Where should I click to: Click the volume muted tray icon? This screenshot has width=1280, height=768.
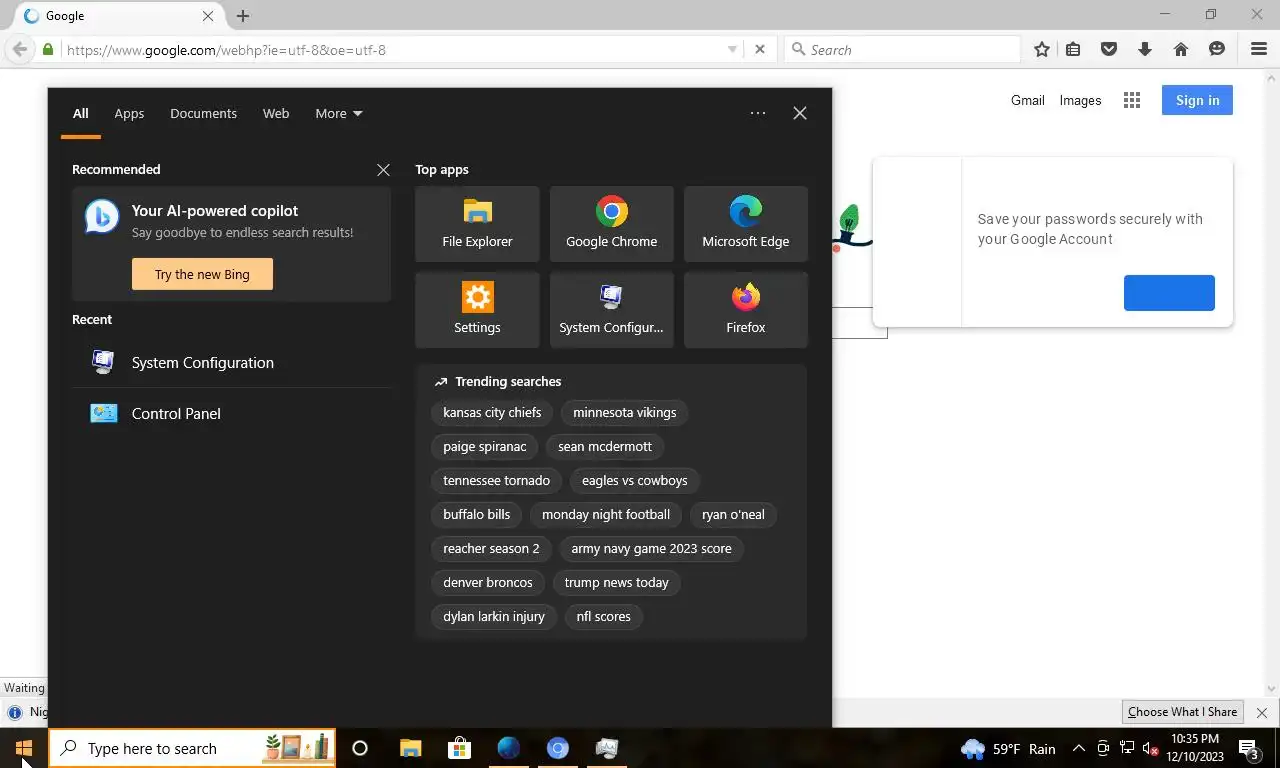click(x=1150, y=748)
